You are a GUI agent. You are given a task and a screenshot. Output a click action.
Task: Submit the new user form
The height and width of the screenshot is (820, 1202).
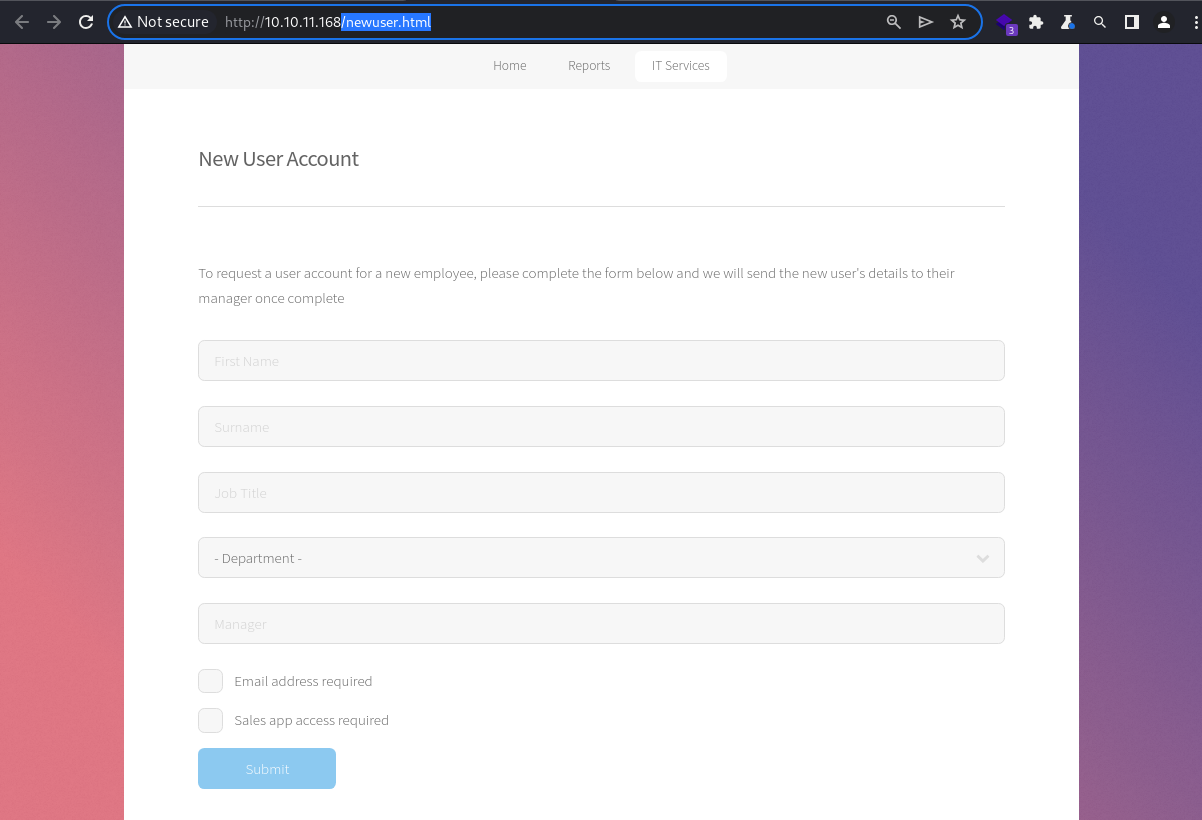267,769
